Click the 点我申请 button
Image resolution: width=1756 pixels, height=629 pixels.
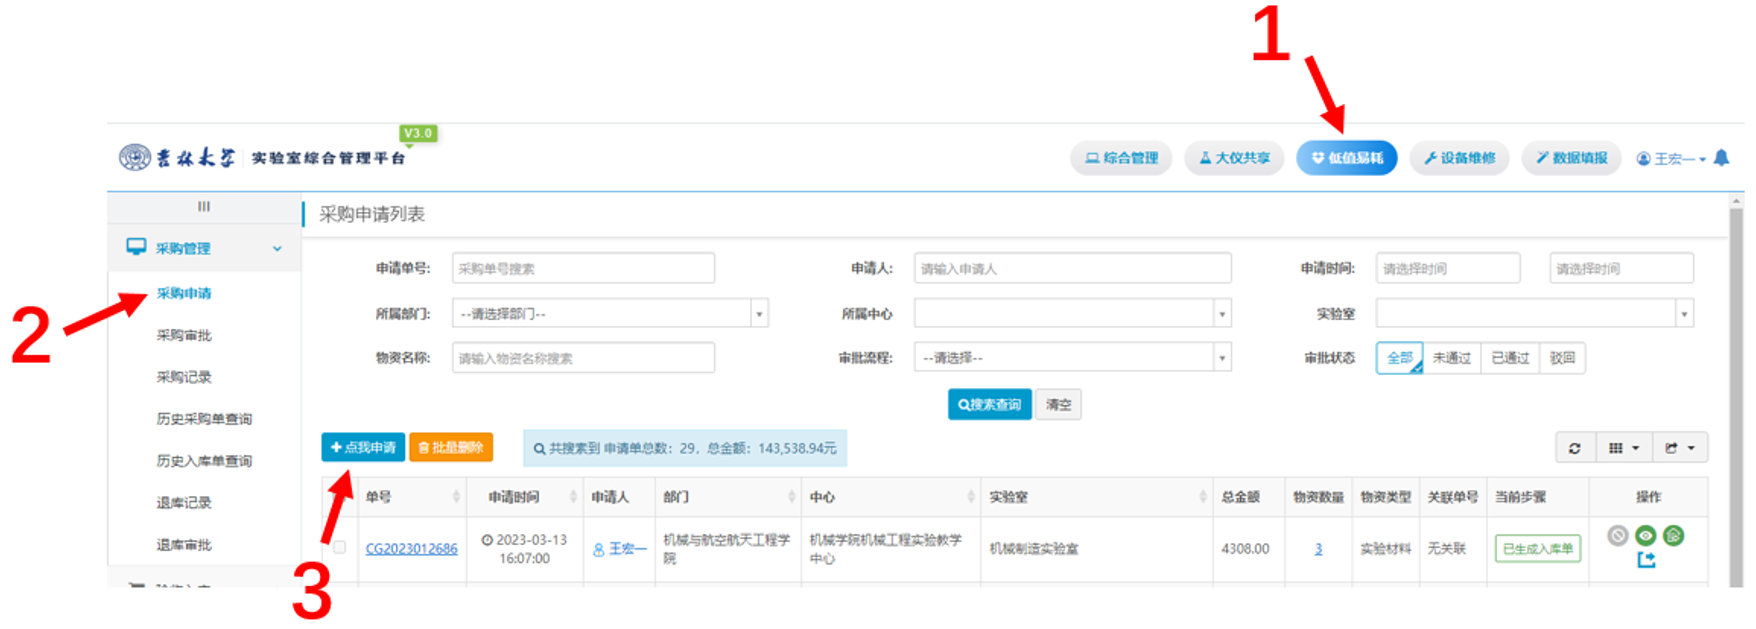(363, 447)
